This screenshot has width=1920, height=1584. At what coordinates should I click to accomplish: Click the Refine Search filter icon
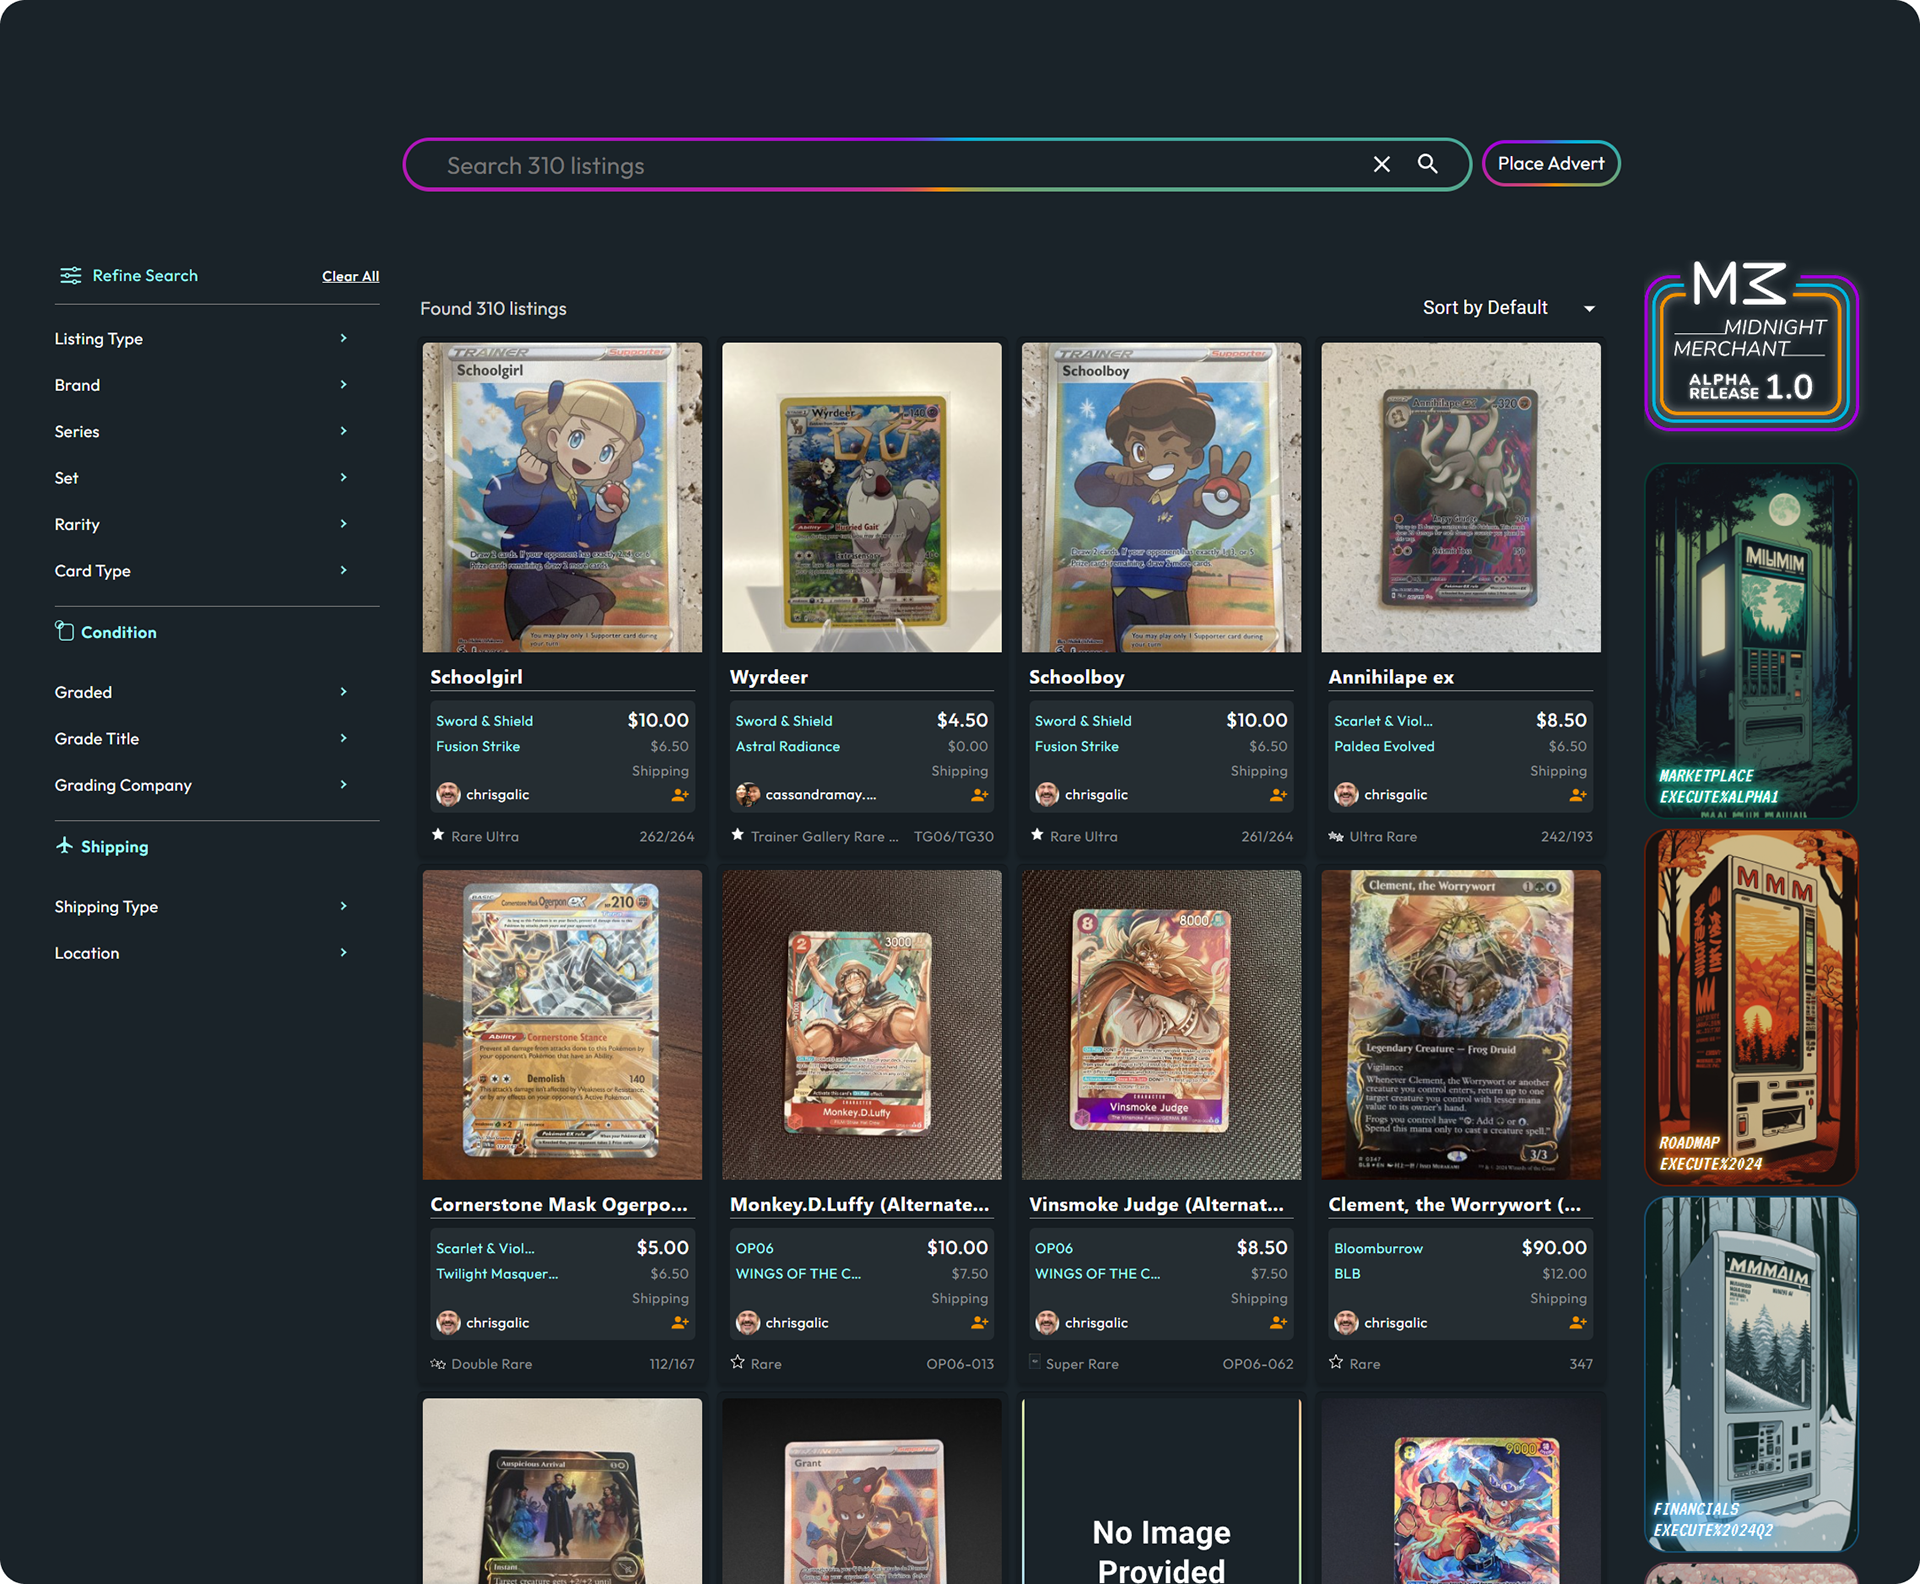coord(70,276)
